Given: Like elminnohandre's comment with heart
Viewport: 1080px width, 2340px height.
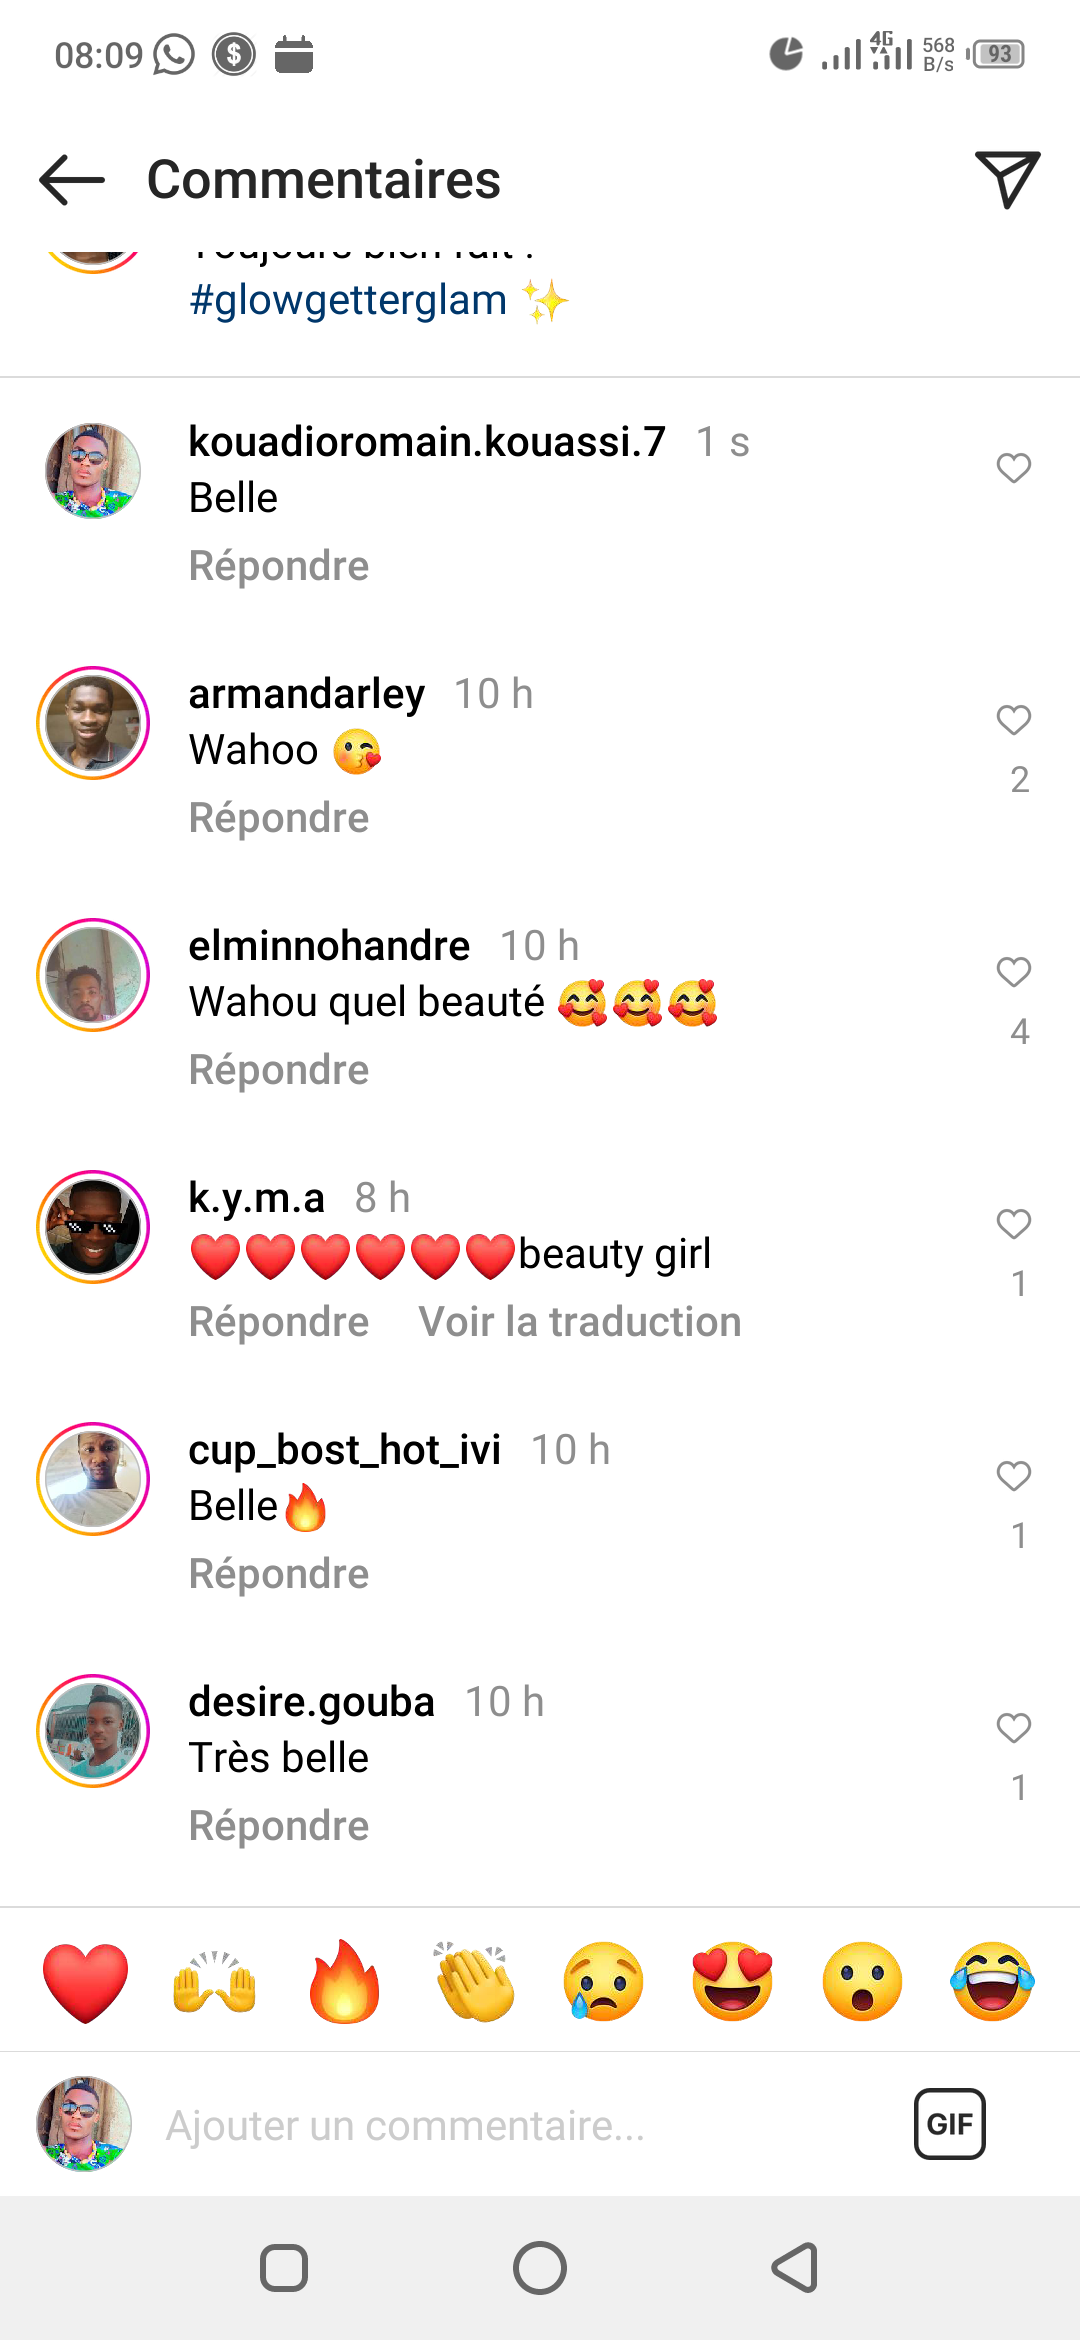Looking at the screenshot, I should pyautogui.click(x=1014, y=972).
